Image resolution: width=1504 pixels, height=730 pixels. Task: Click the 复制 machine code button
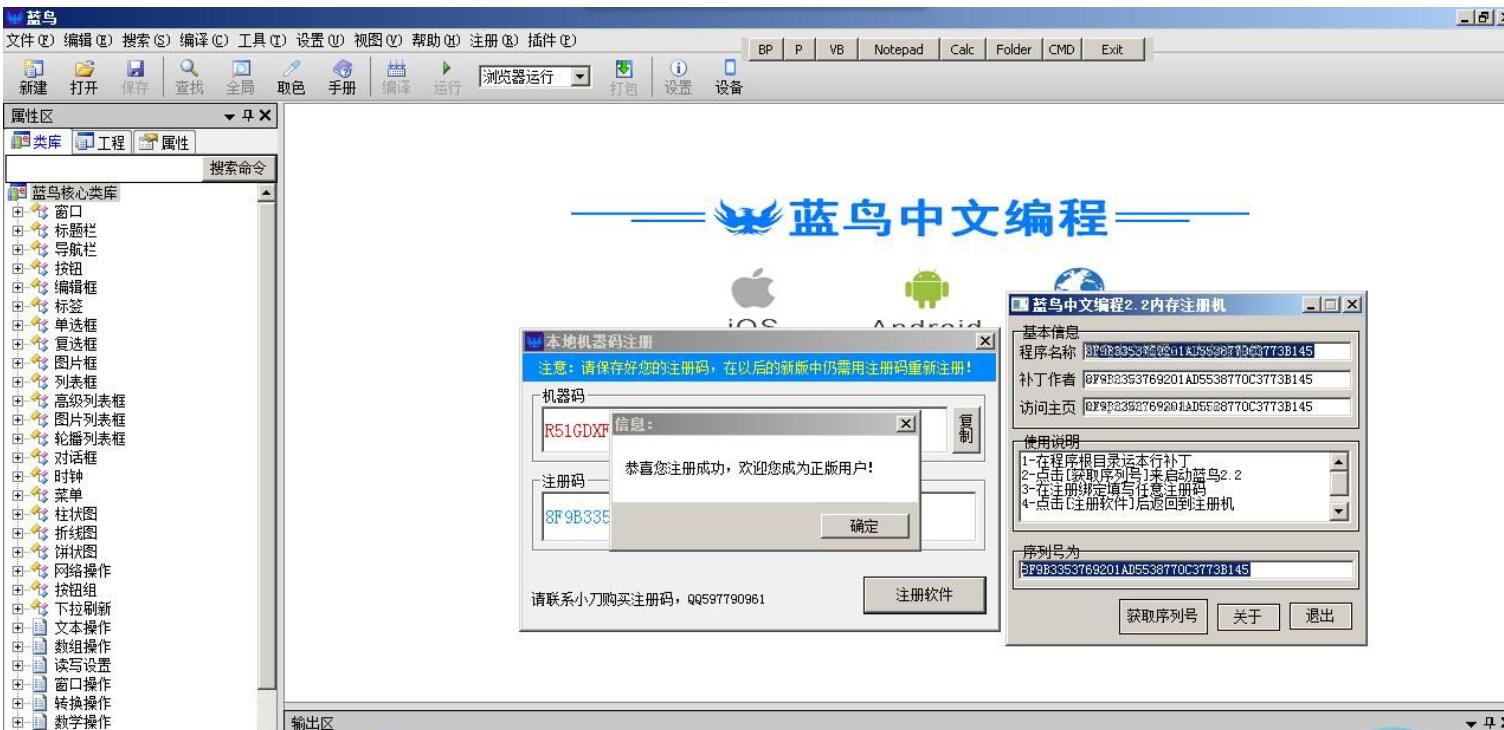pos(965,431)
